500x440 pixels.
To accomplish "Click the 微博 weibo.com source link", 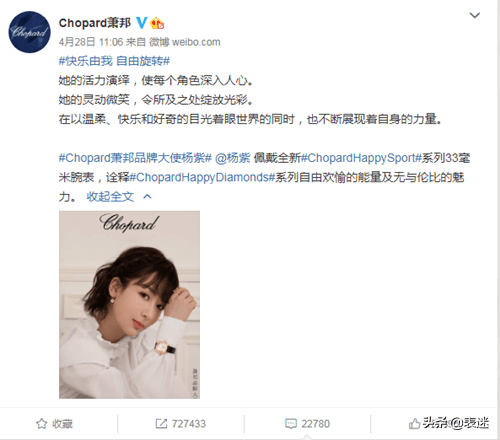I will tap(185, 42).
